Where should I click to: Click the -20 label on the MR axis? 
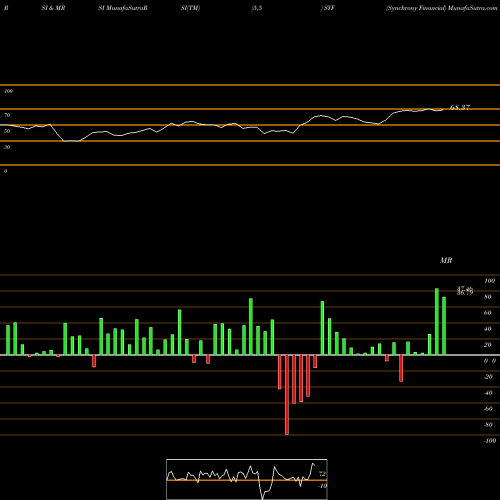(488, 377)
